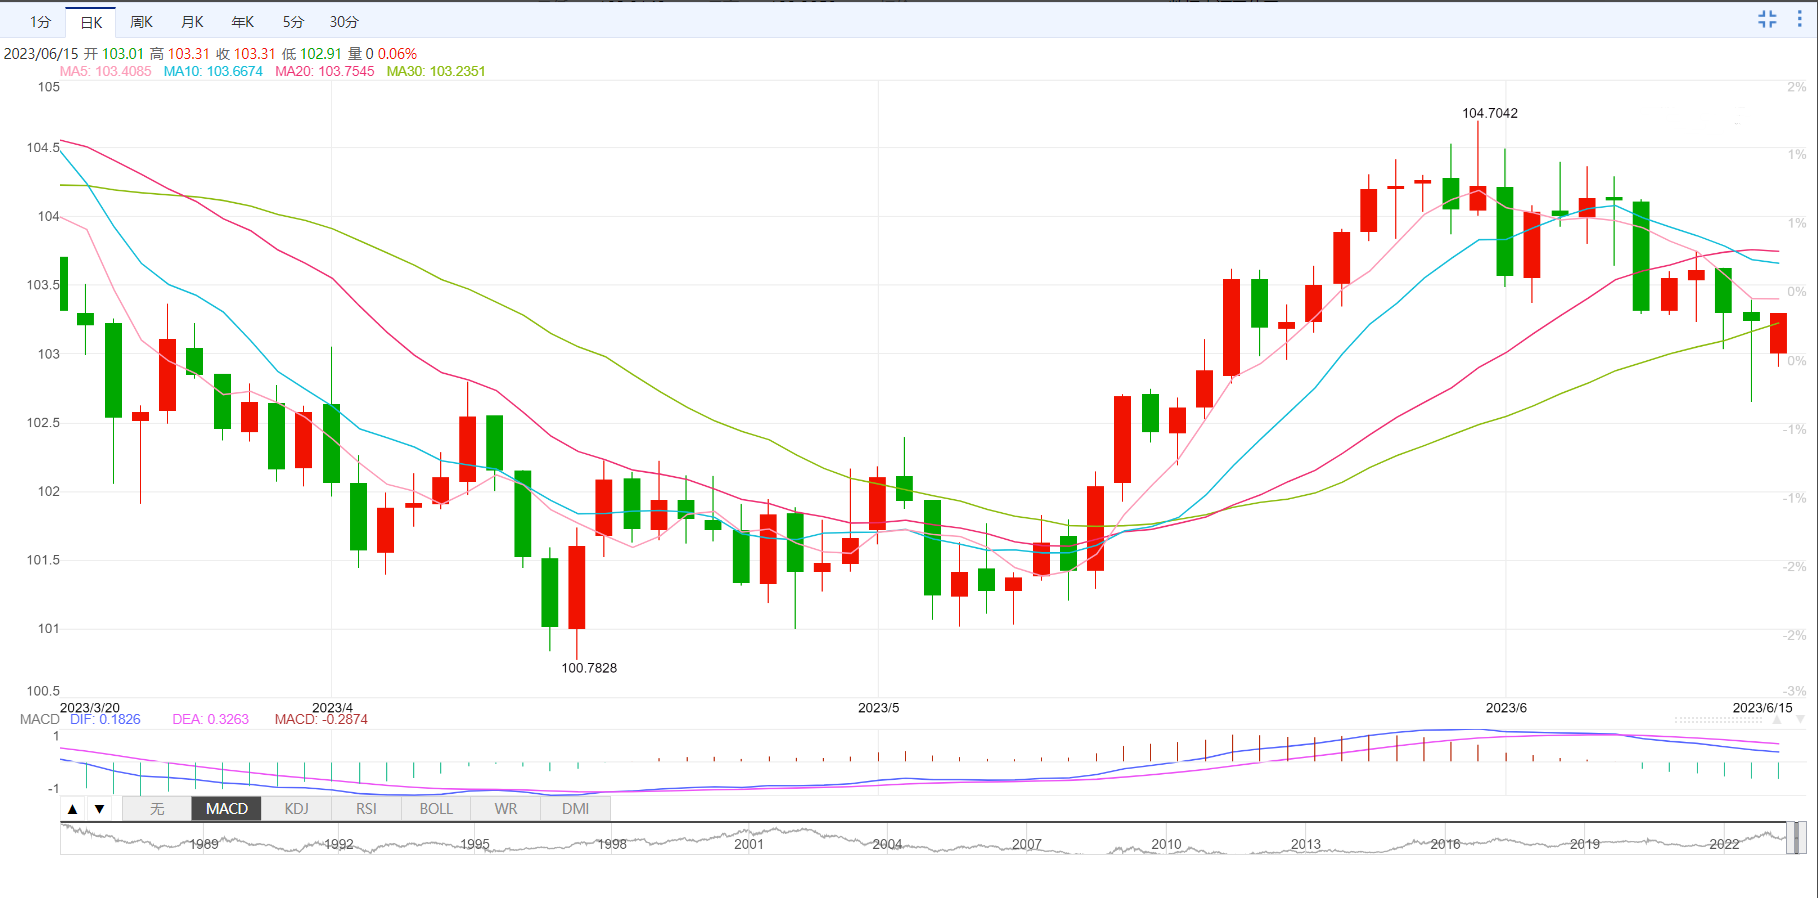Show the WR indicator
Image resolution: width=1818 pixels, height=898 pixels.
(x=506, y=809)
